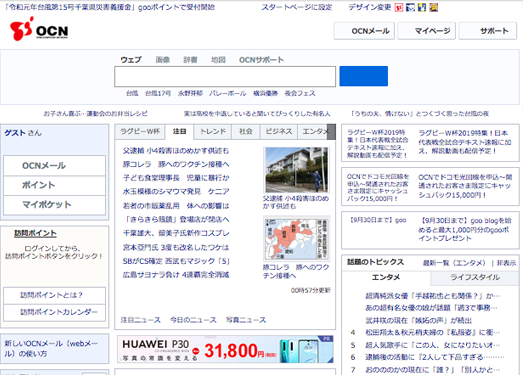Click the 訪問ポイントとは? button
Screen dimensions: 523x375
click(54, 295)
